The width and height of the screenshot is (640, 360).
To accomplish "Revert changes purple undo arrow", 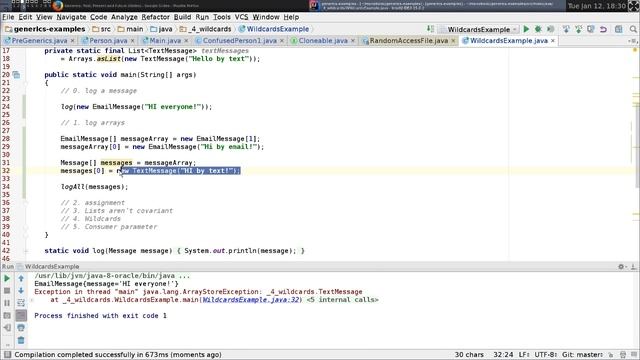I will tap(603, 29).
